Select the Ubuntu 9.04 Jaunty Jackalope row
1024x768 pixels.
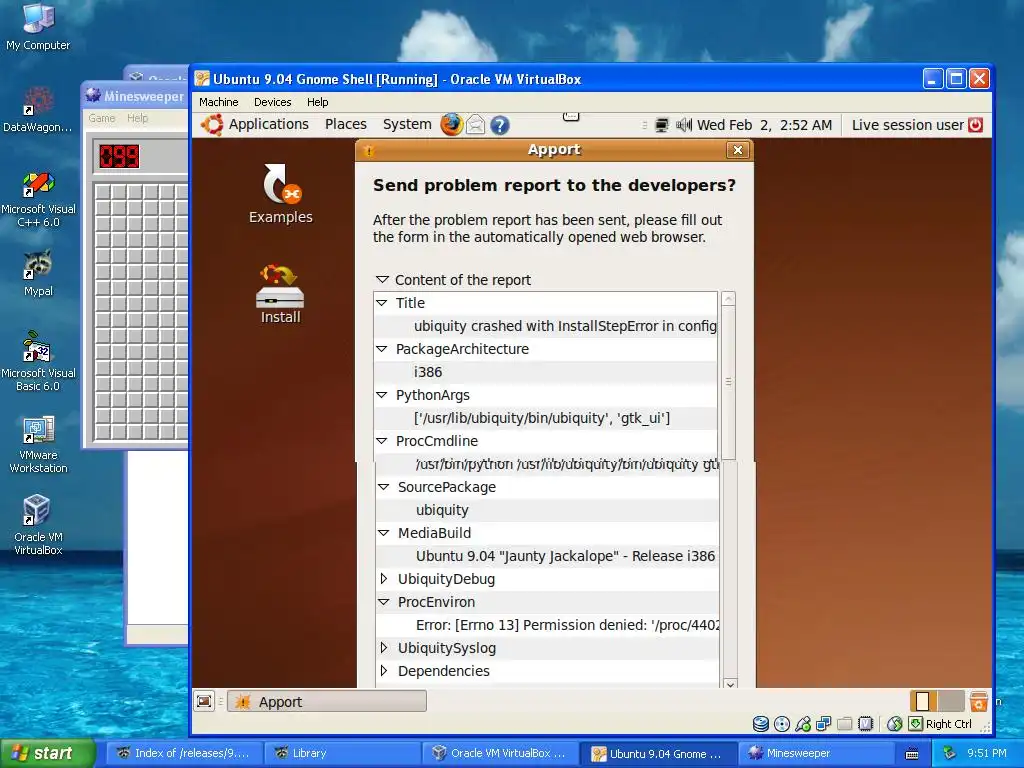(x=547, y=556)
